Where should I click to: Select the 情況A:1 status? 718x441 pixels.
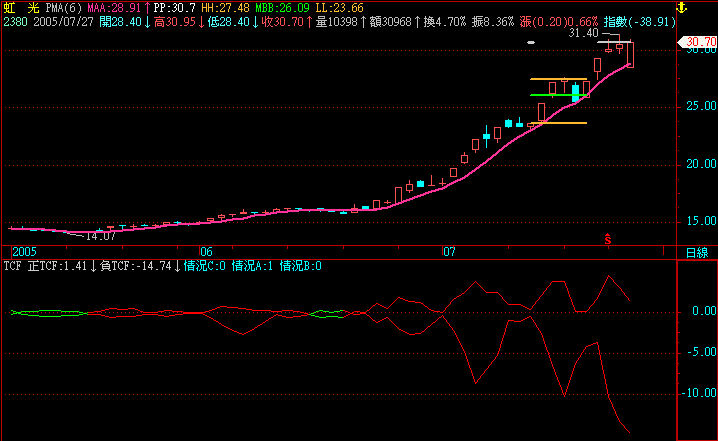252,266
